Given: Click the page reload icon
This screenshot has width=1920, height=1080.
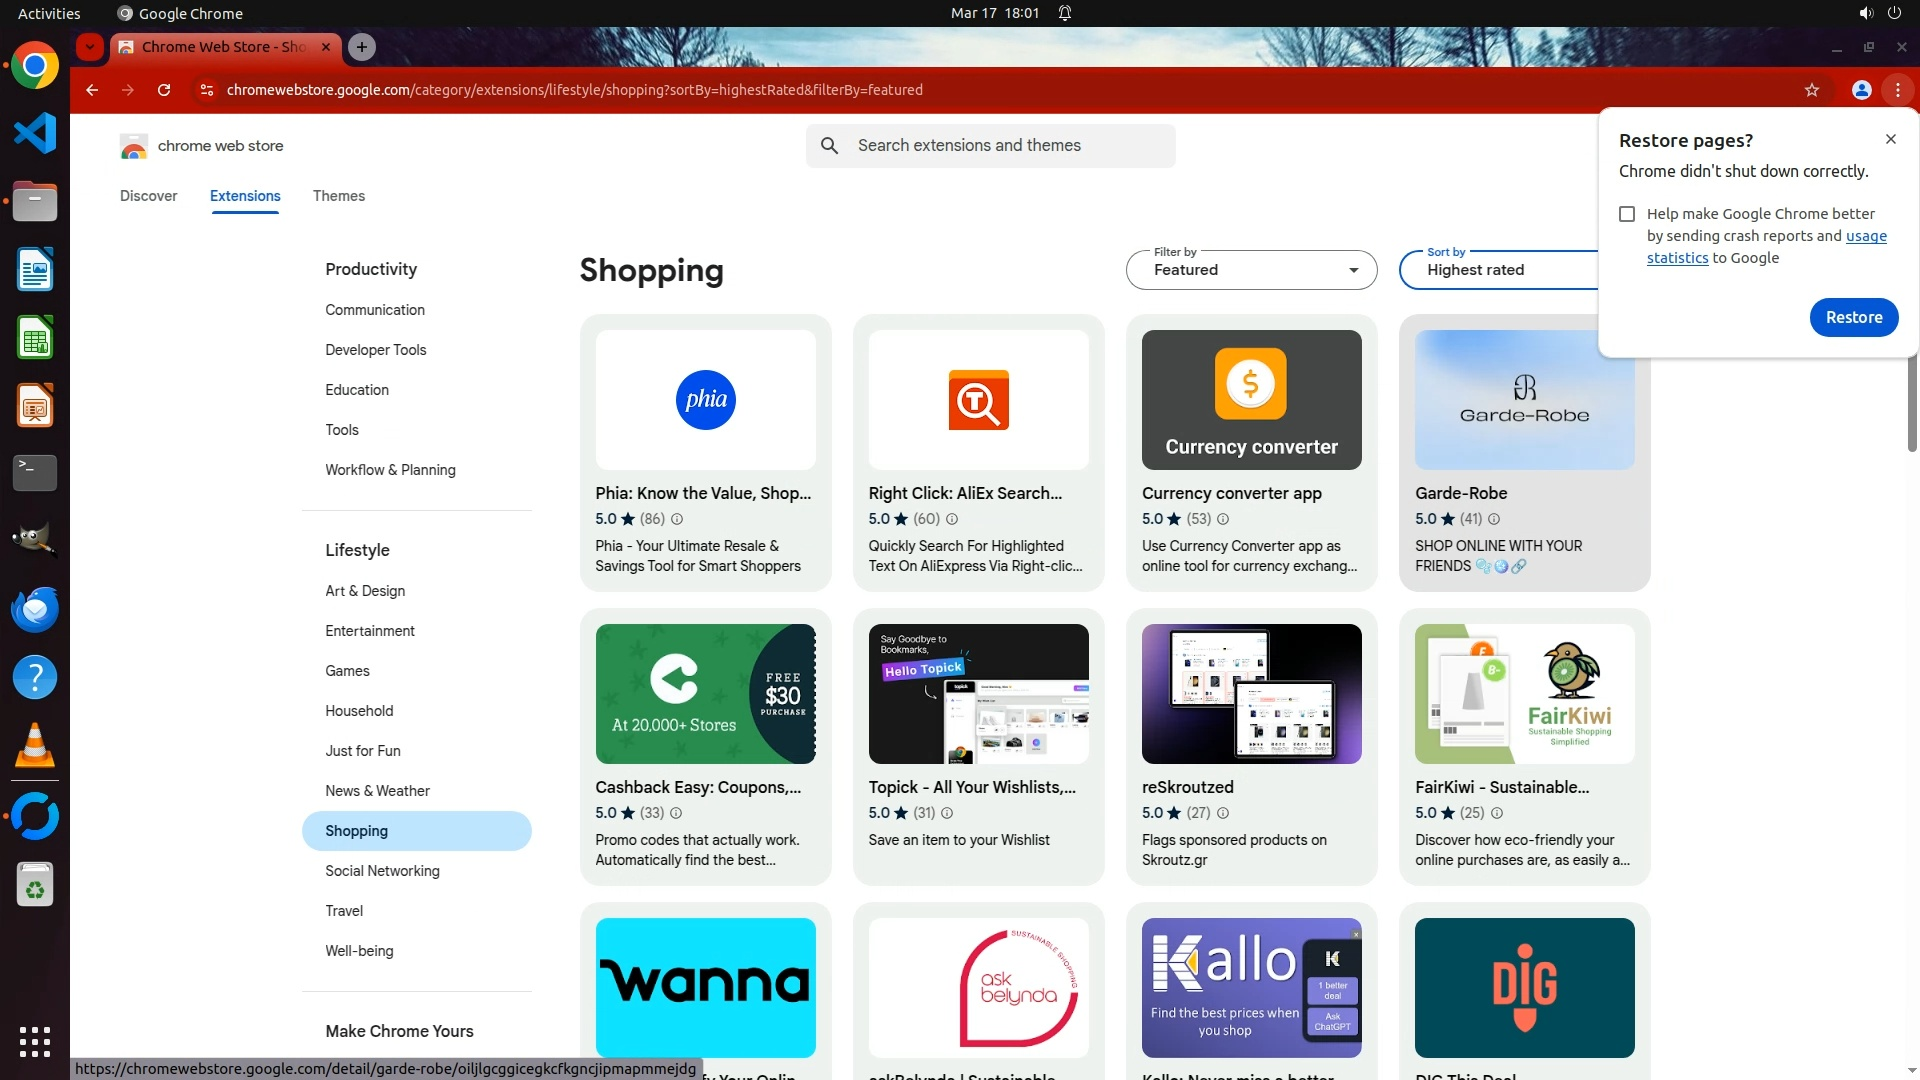Looking at the screenshot, I should (x=164, y=90).
